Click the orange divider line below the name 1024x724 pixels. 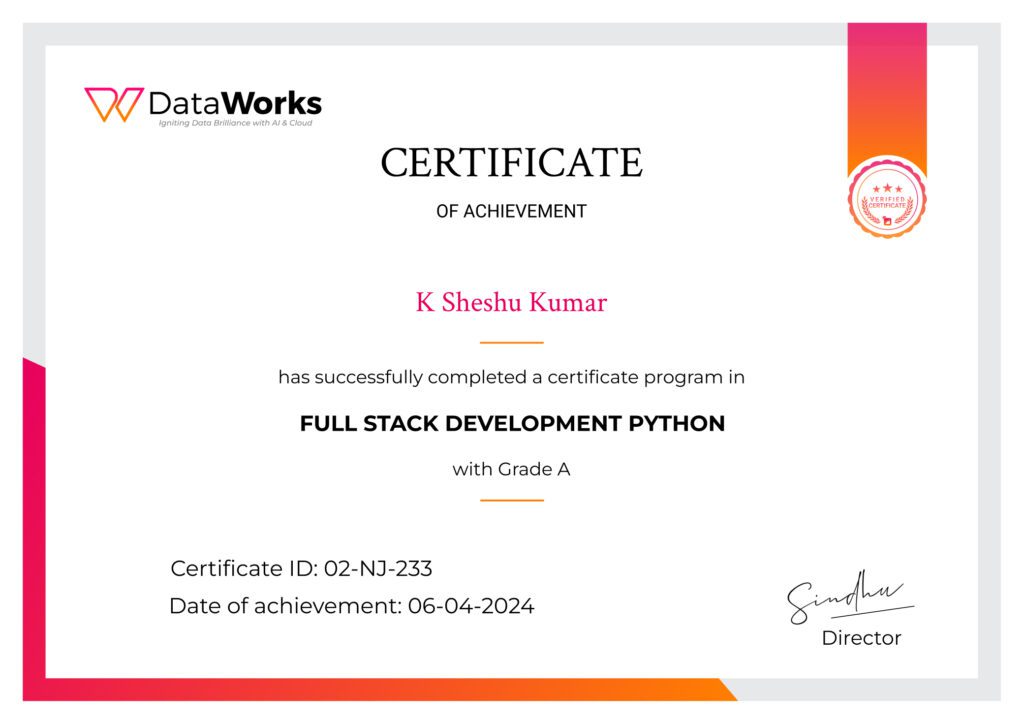(511, 343)
